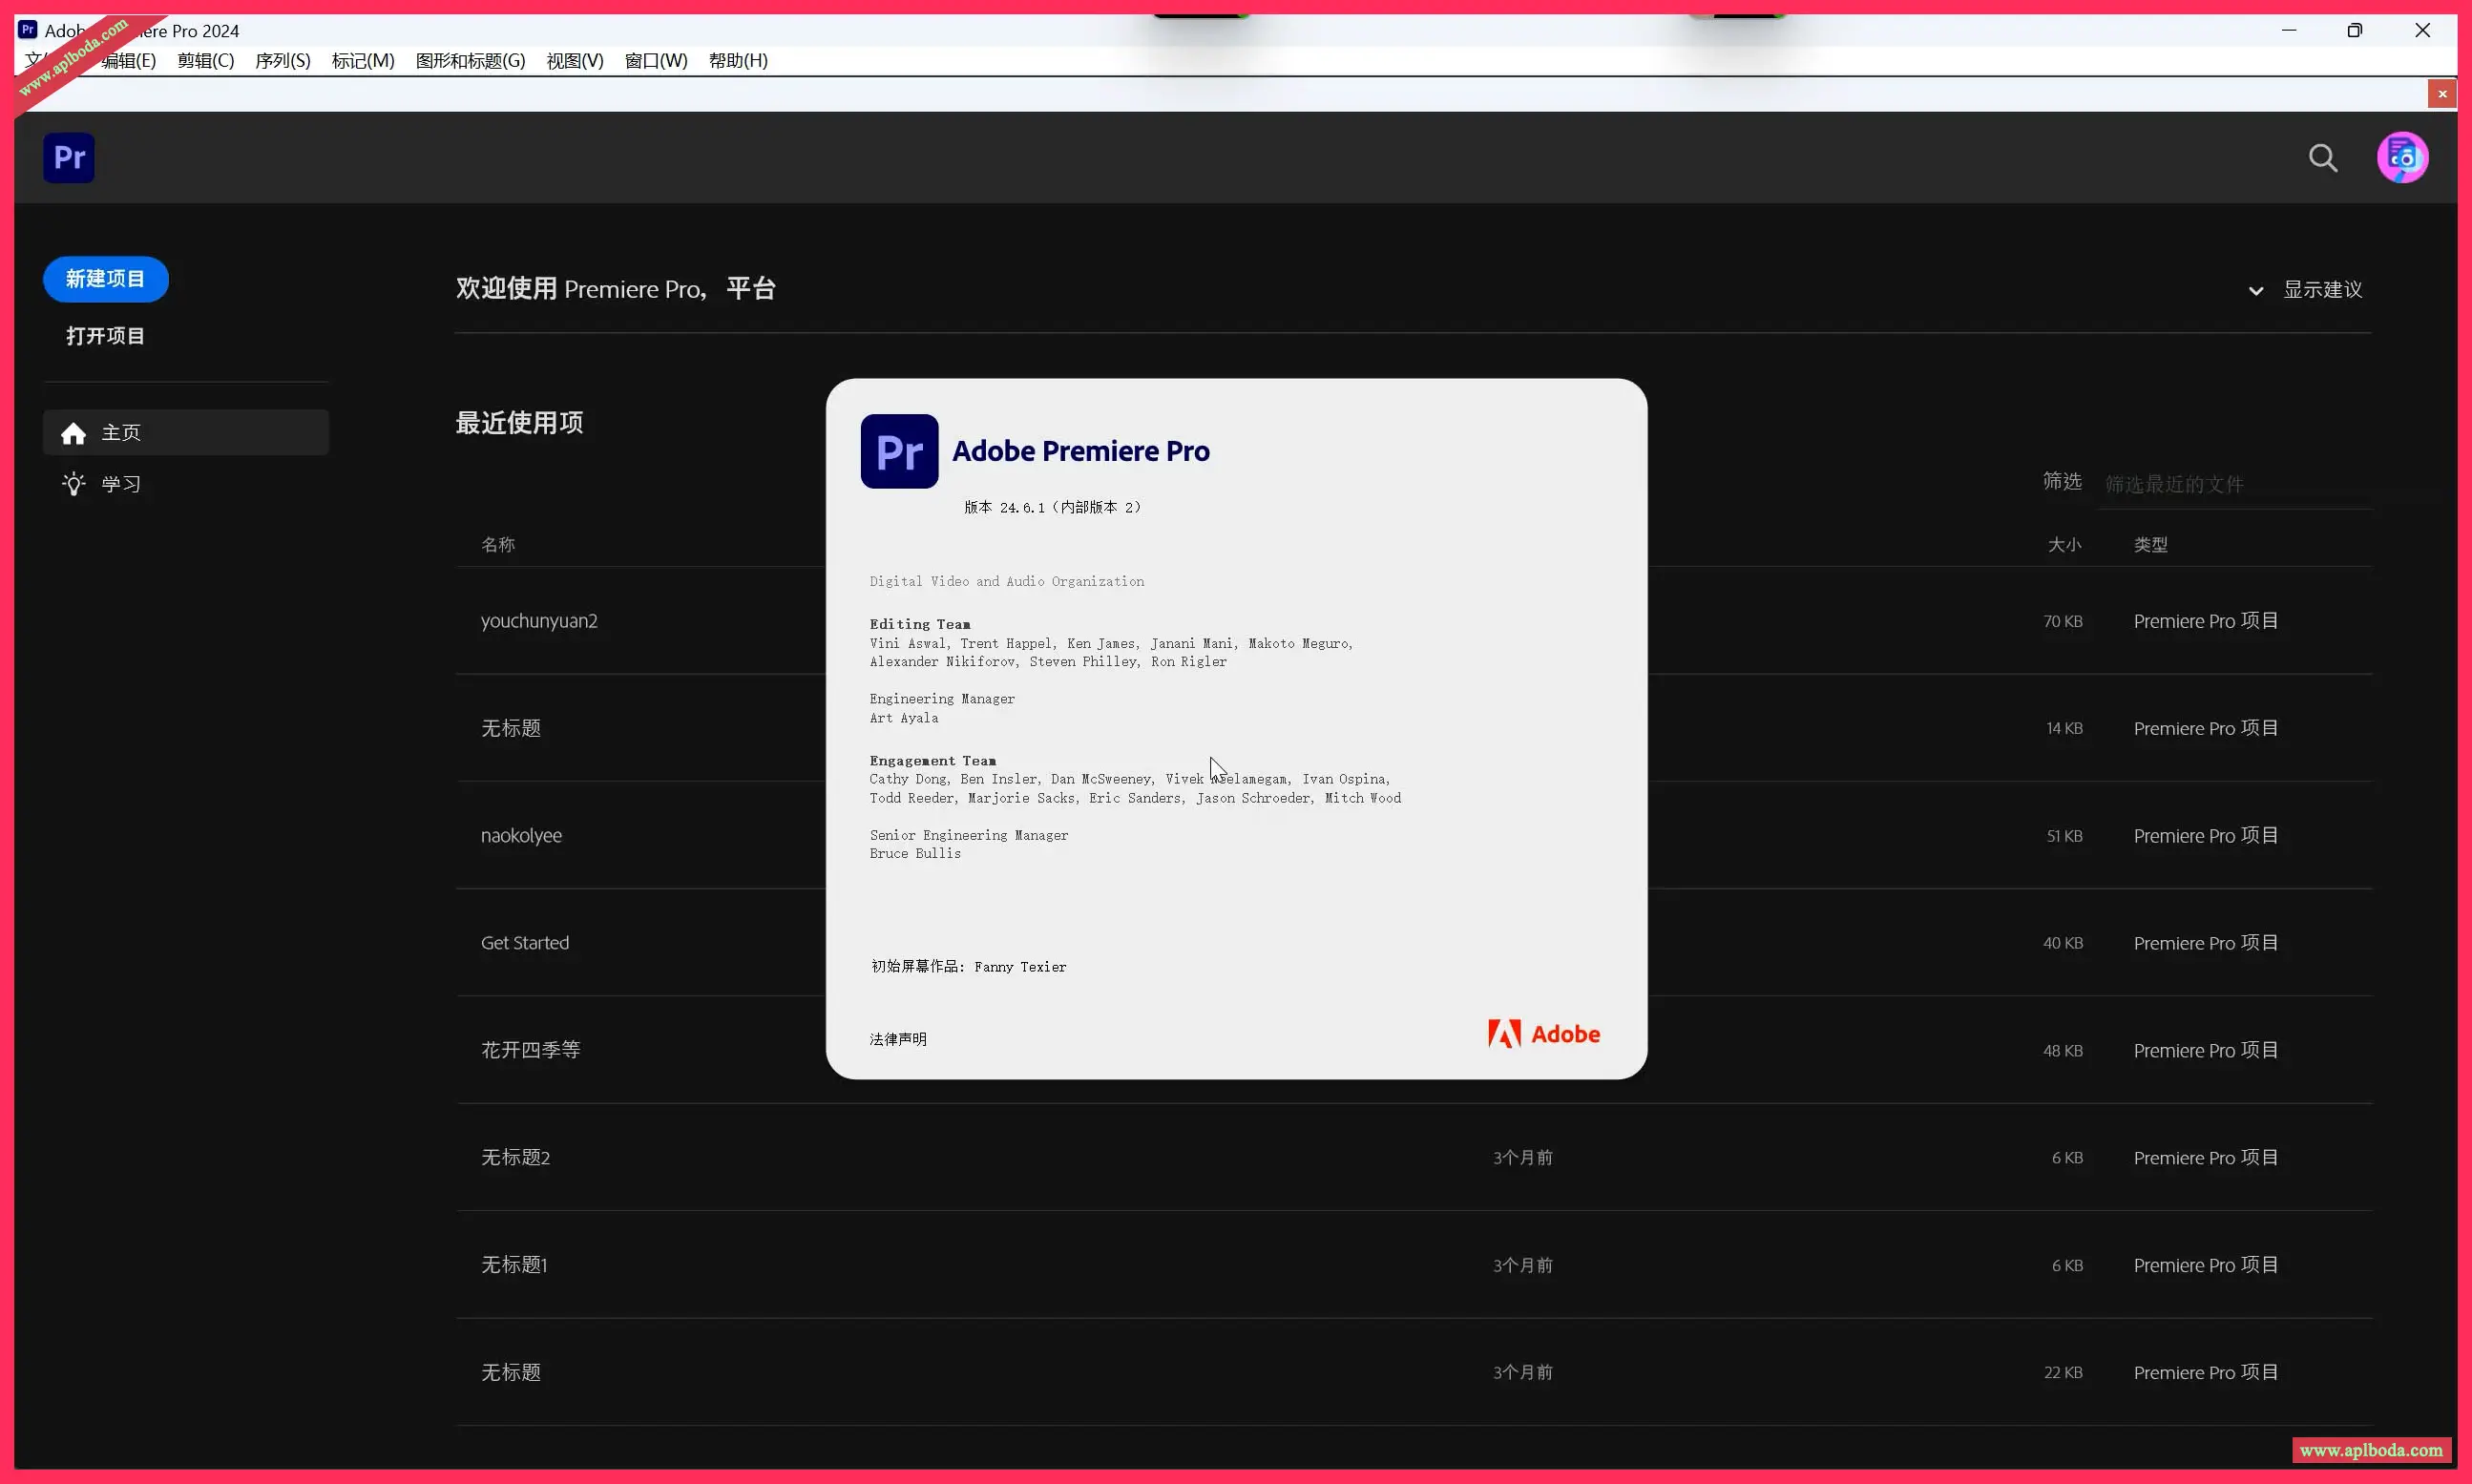Click the Adobe Premiere Pro dialog title

tap(1080, 451)
